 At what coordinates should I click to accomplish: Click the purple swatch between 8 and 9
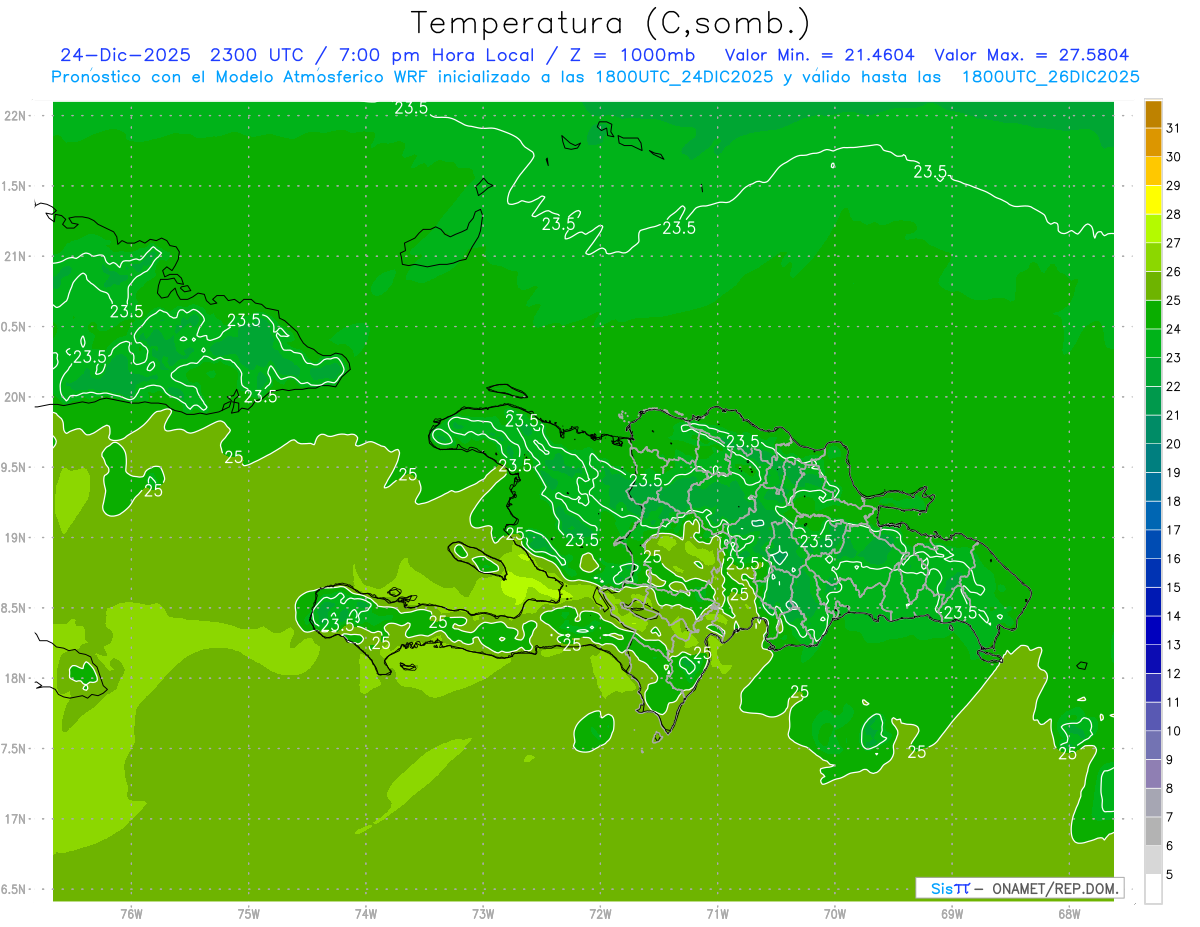pos(1153,774)
